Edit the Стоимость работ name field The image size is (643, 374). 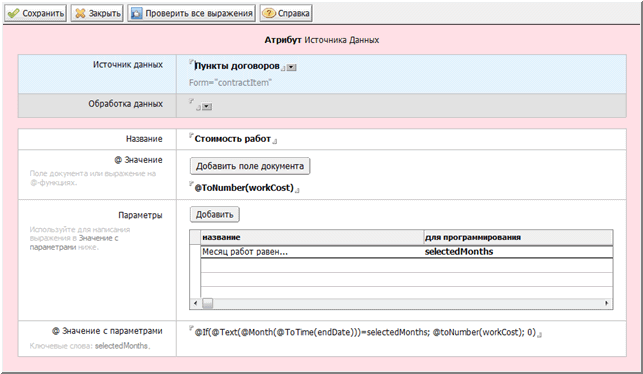[233, 139]
